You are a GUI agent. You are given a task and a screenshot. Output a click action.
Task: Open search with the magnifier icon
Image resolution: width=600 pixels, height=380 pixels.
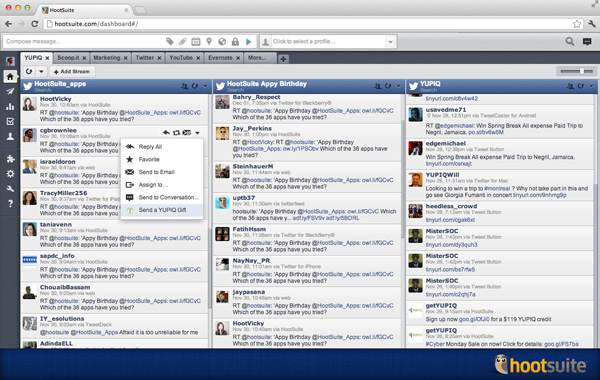point(570,41)
